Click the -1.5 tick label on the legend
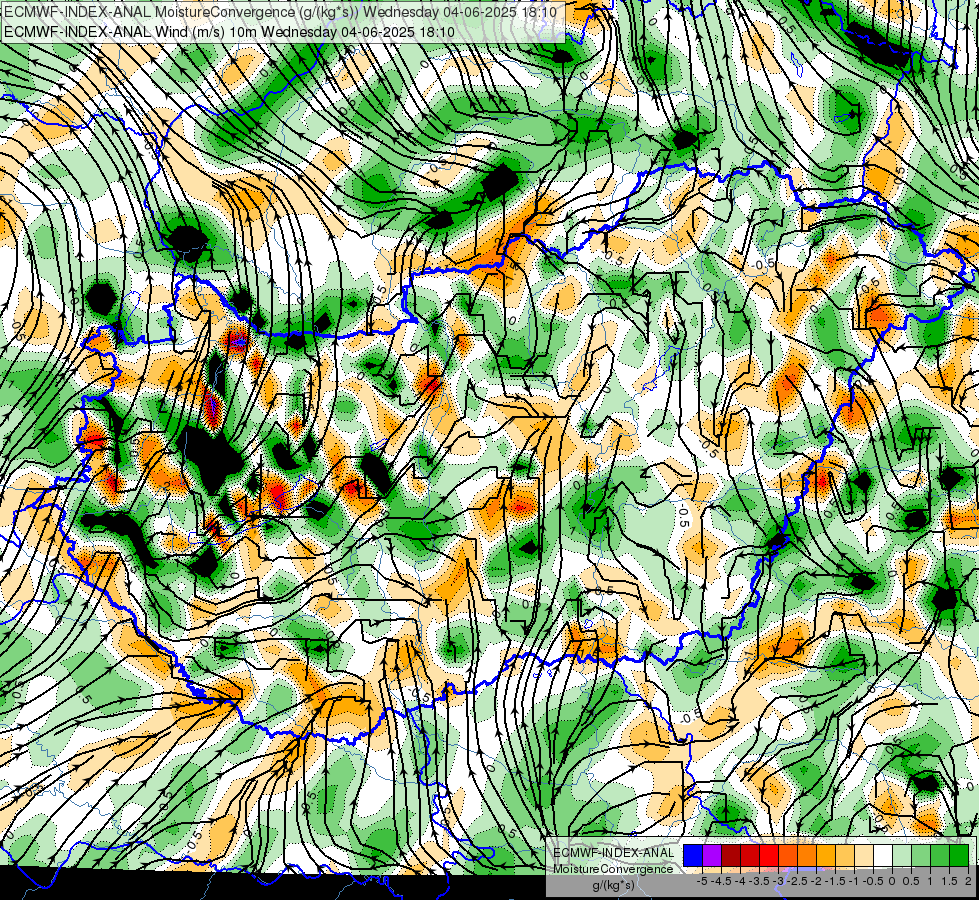Viewport: 979px width, 900px height. (x=835, y=881)
